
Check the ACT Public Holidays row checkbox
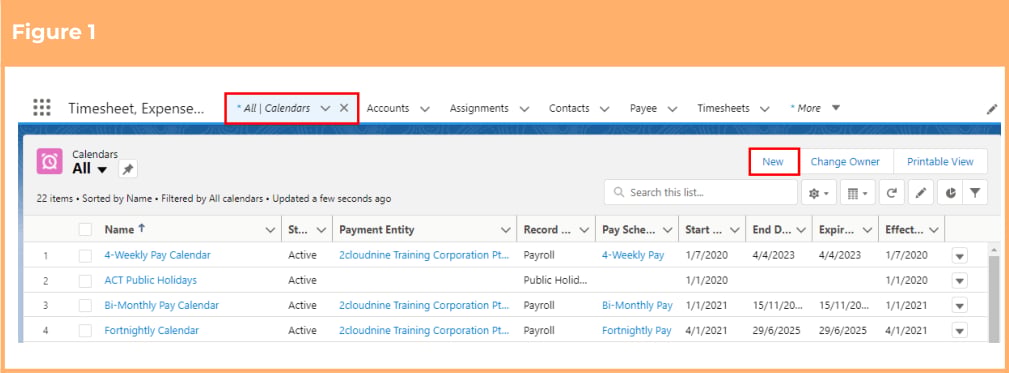tap(86, 280)
